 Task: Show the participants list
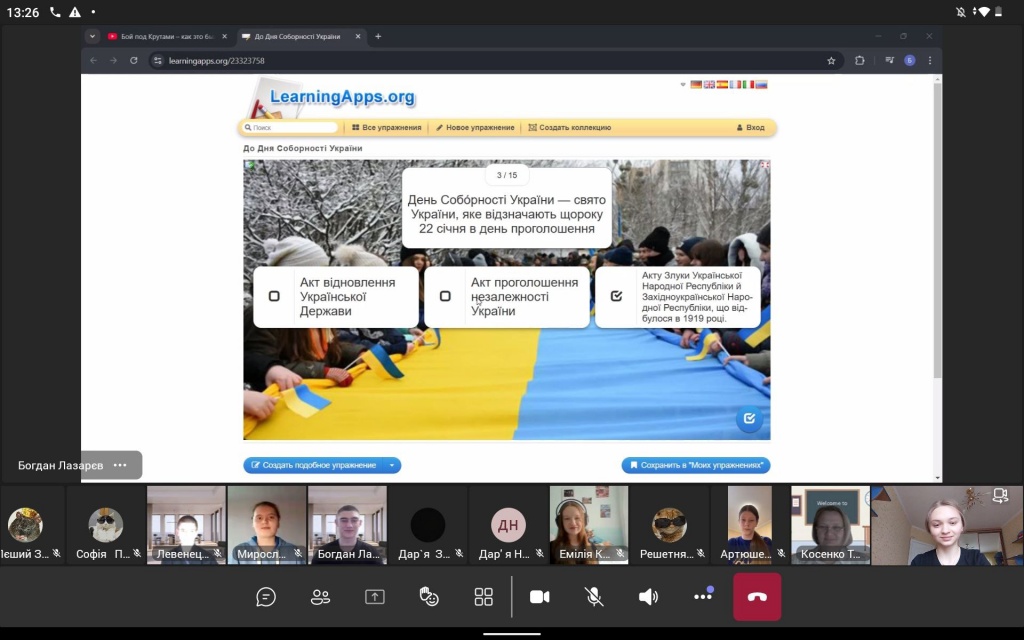click(320, 597)
